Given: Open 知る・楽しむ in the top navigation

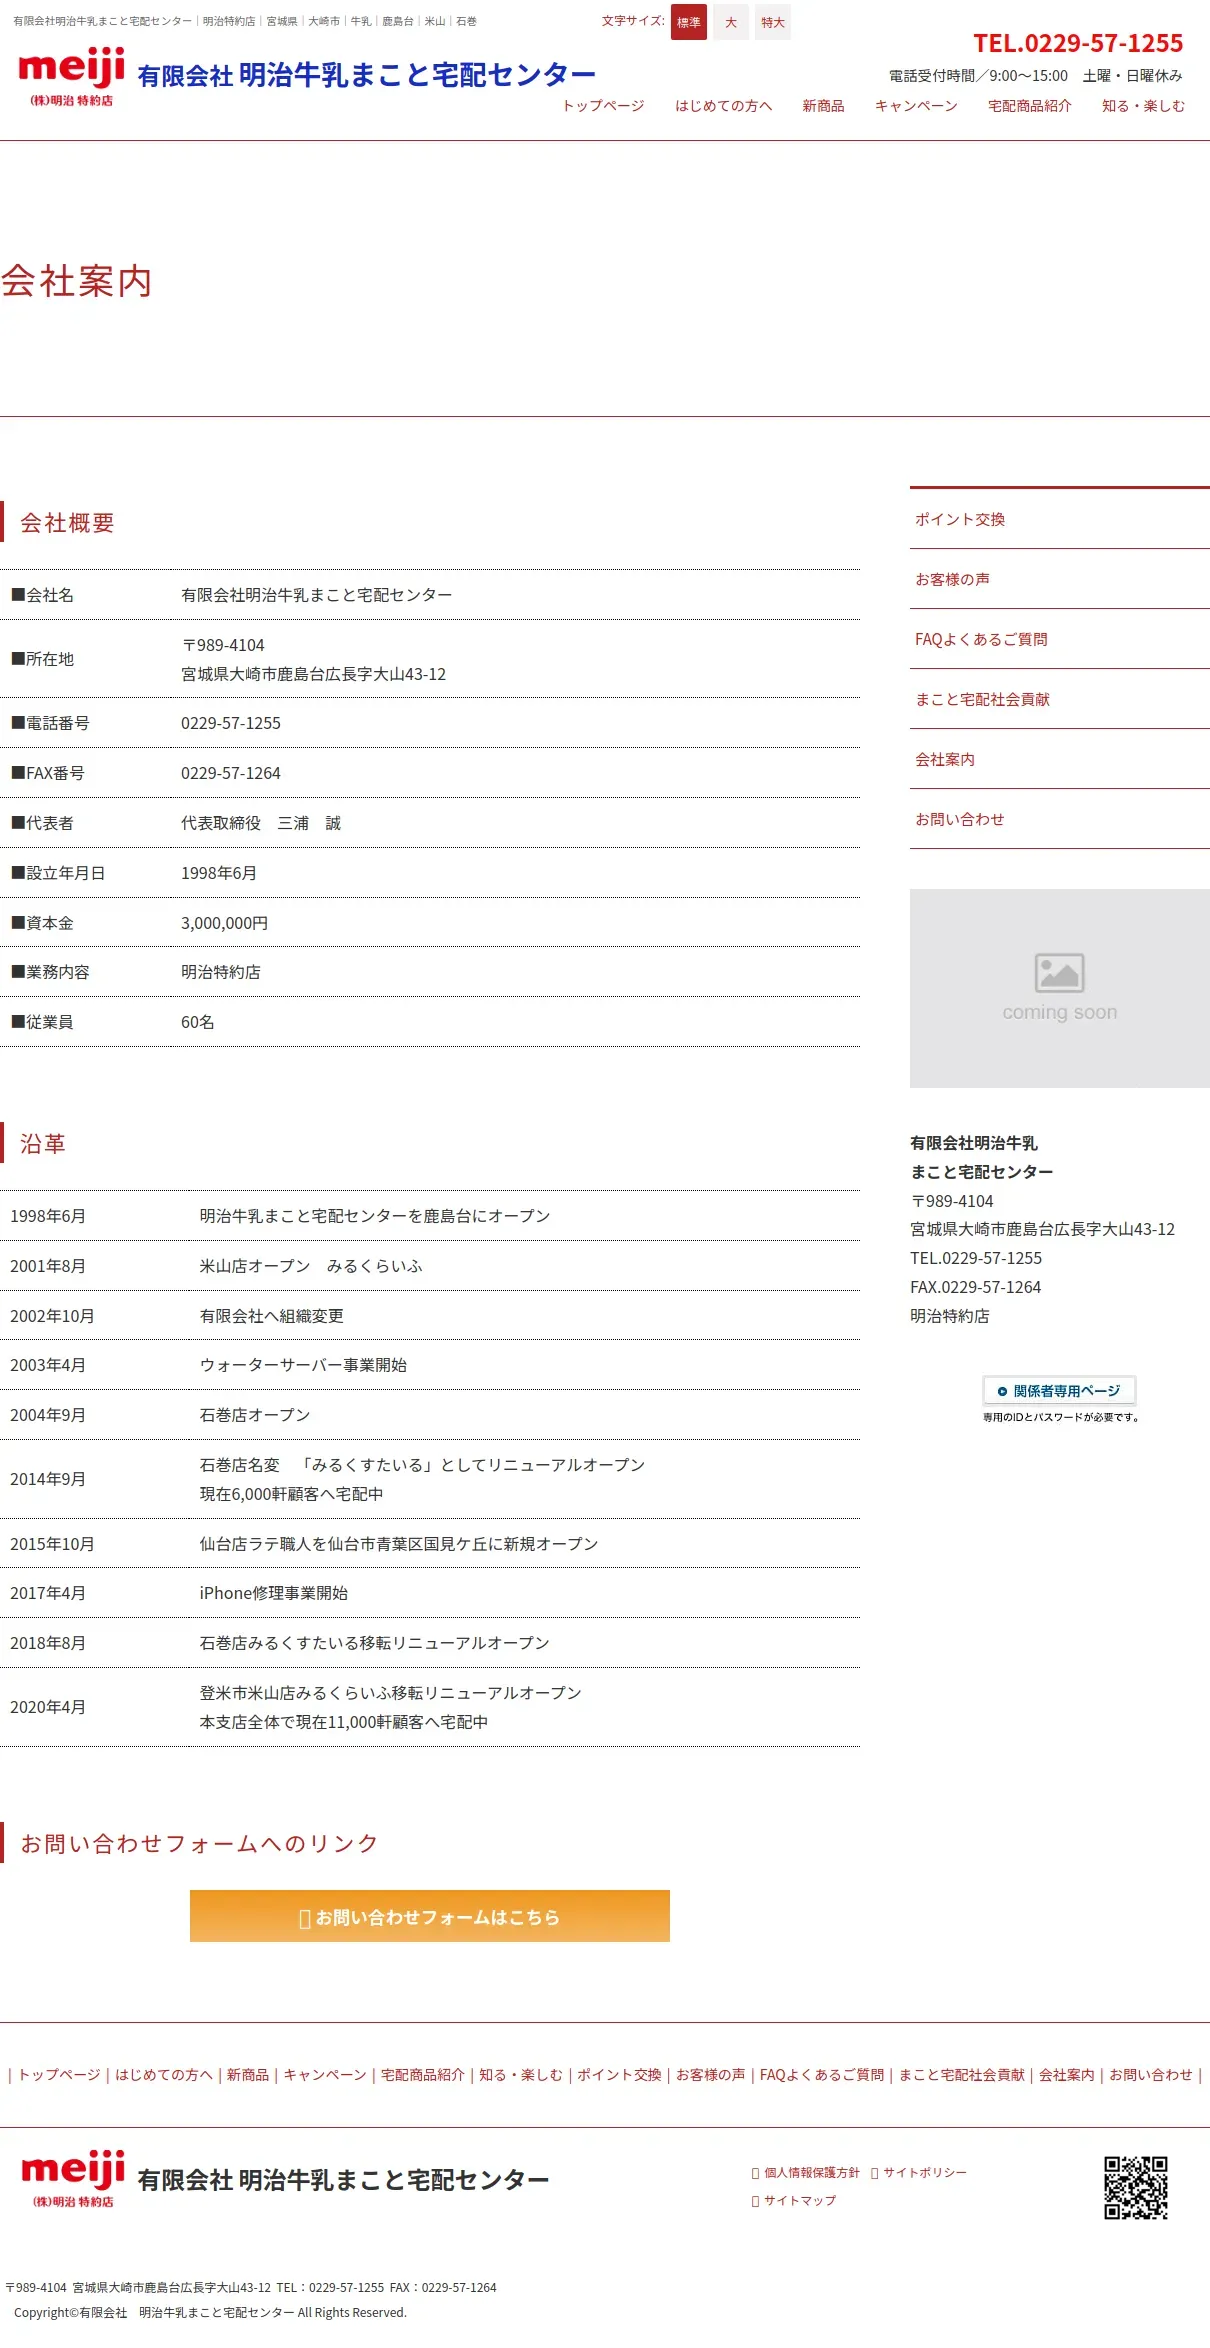Looking at the screenshot, I should point(1143,106).
